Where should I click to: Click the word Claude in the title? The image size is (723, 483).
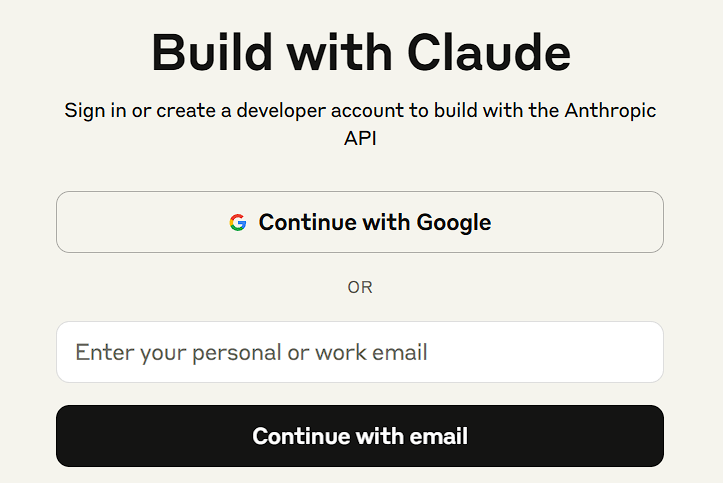tap(489, 53)
